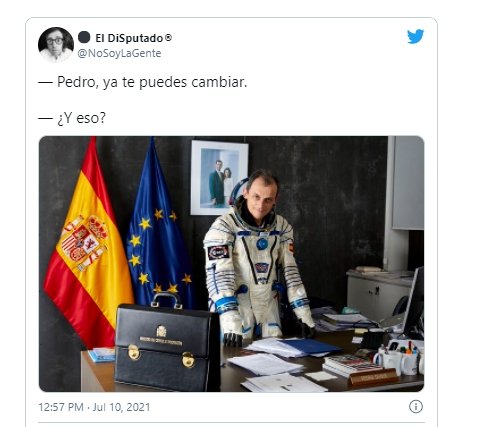The width and height of the screenshot is (498, 427).
Task: Click the "¿Y eso?" tweet line
Action: point(81,118)
